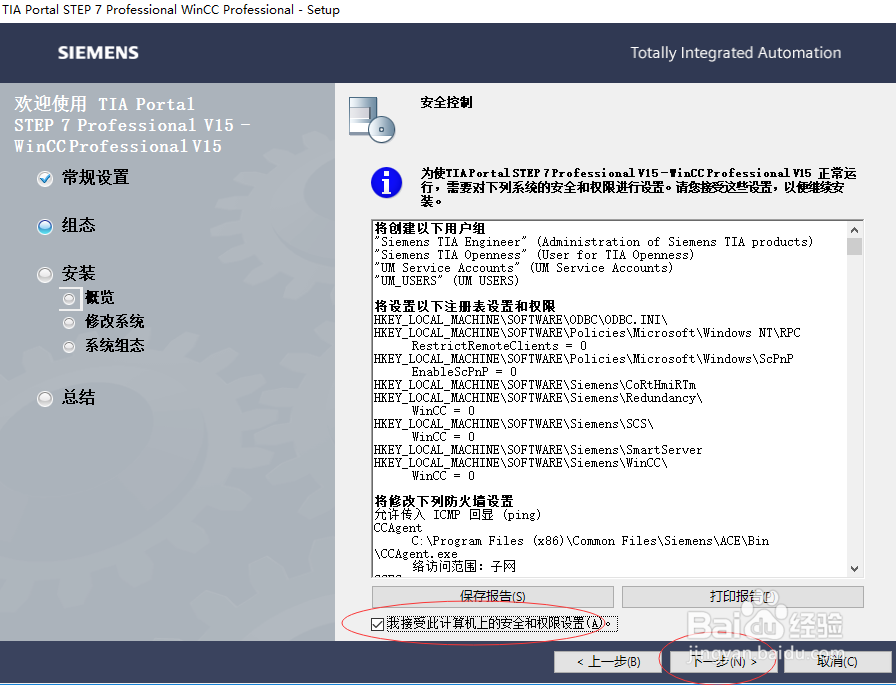
Task: Click the 将设置以下注册表设置和权限 heading
Action: (x=465, y=306)
